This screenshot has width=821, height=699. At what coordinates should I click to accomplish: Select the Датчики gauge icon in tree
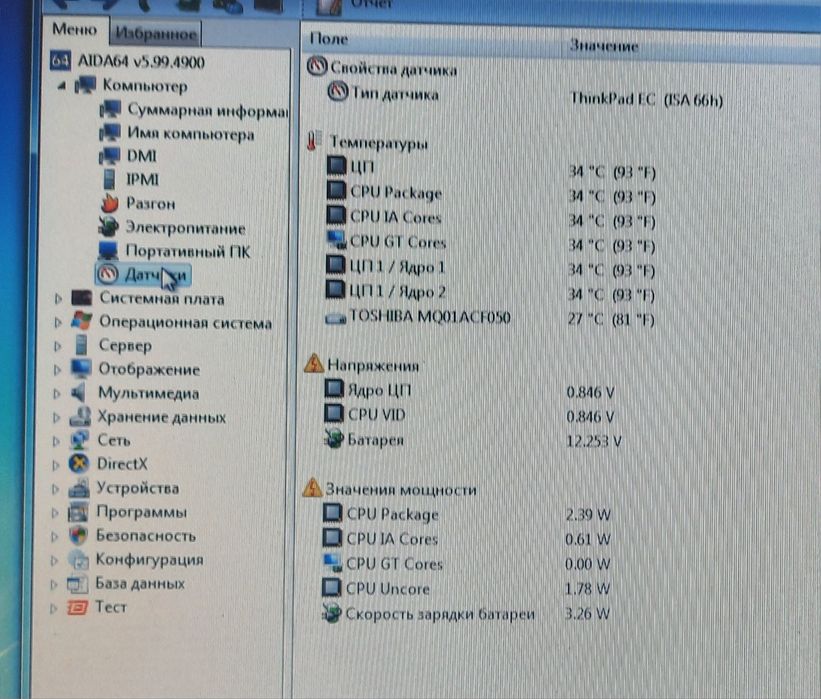[x=108, y=274]
